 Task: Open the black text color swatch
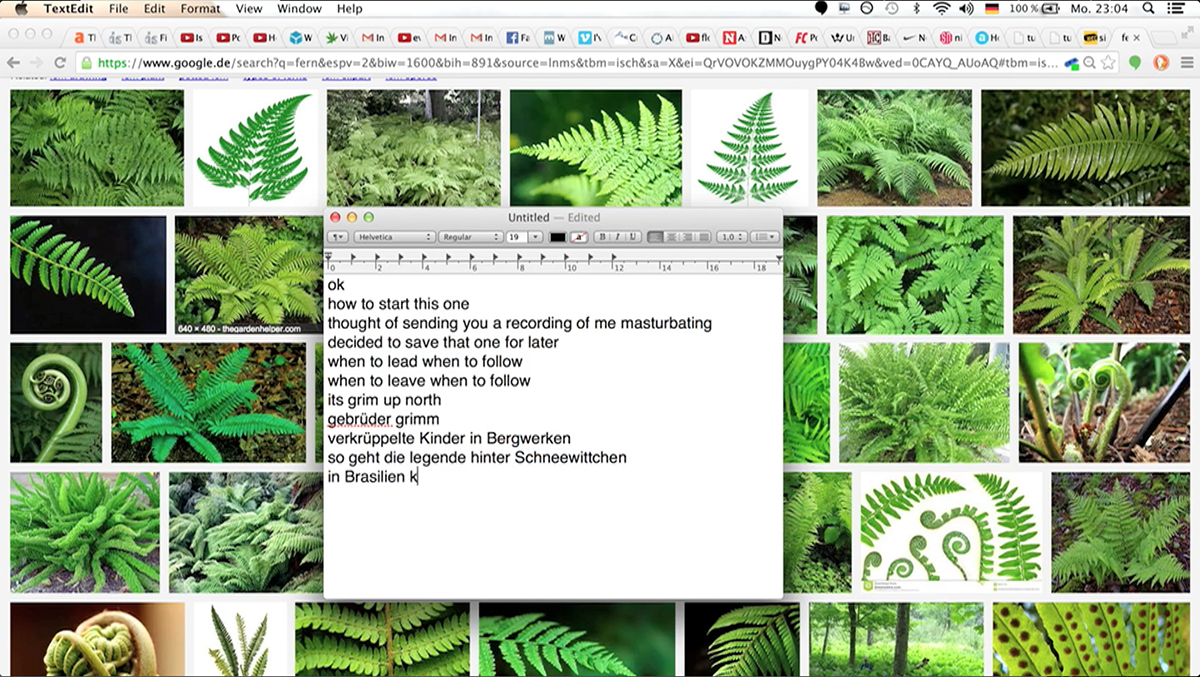coord(557,237)
